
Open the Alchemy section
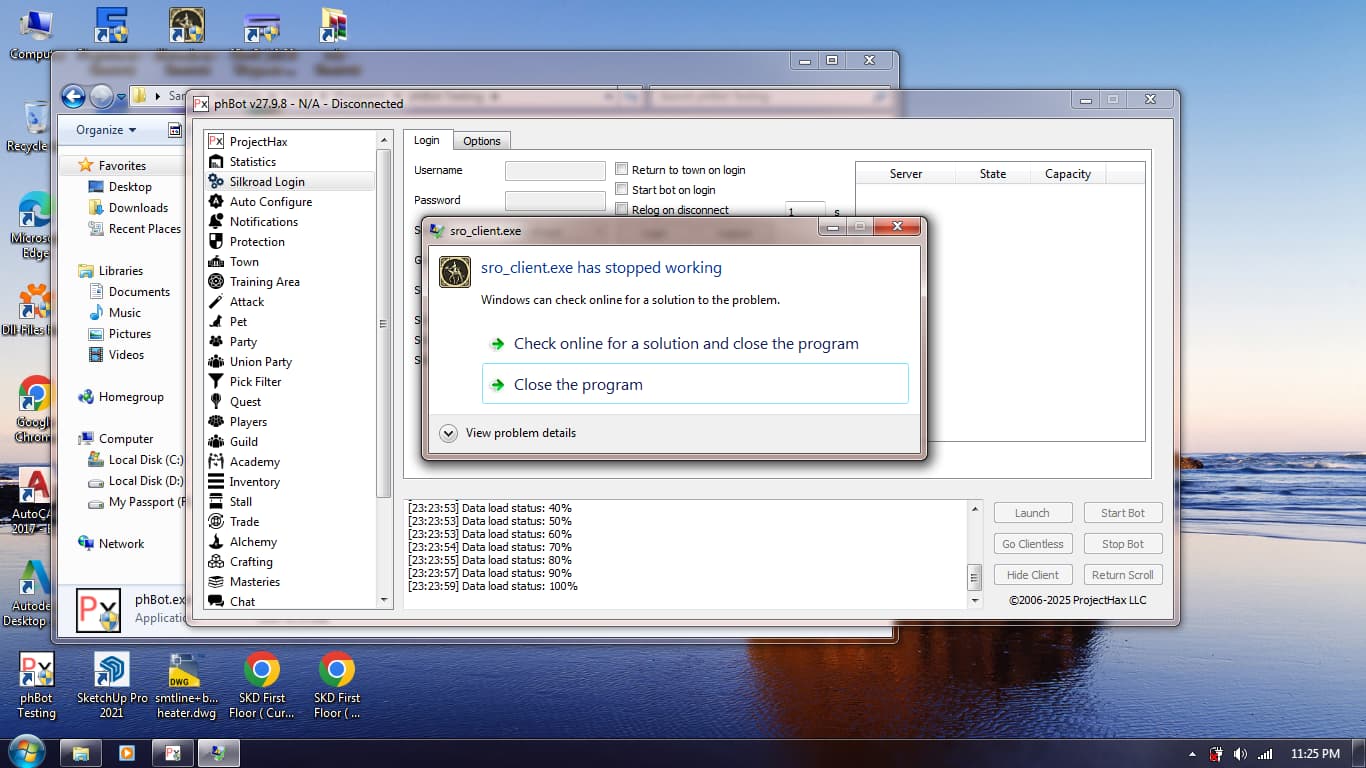pyautogui.click(x=253, y=542)
